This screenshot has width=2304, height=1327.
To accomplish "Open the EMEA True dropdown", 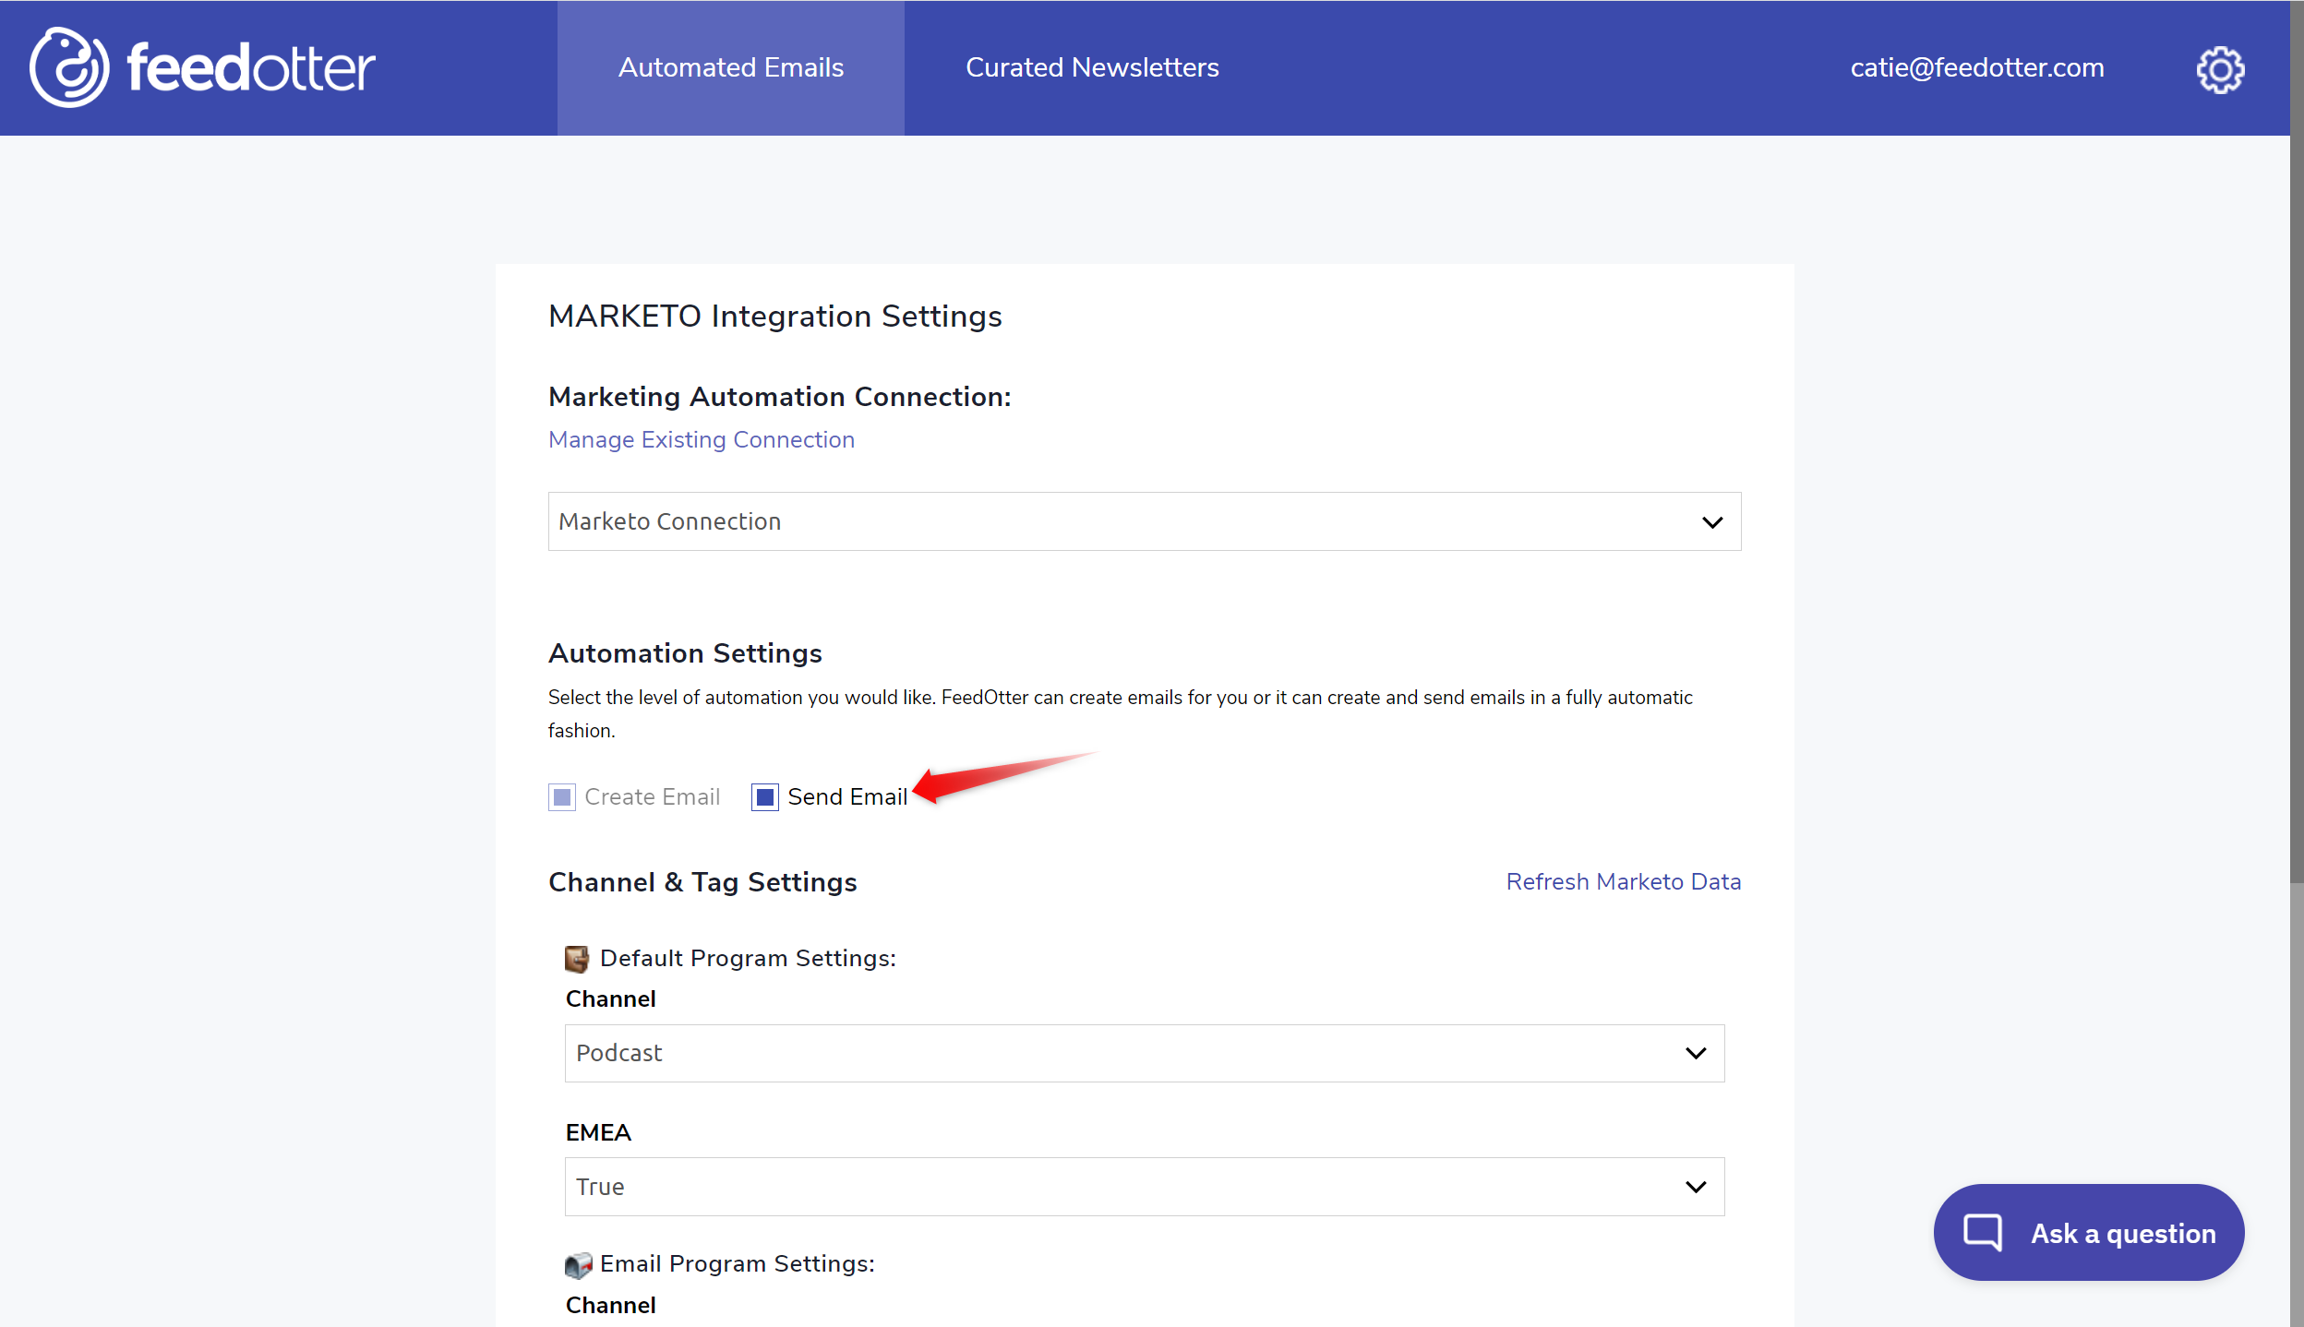I will click(1144, 1187).
